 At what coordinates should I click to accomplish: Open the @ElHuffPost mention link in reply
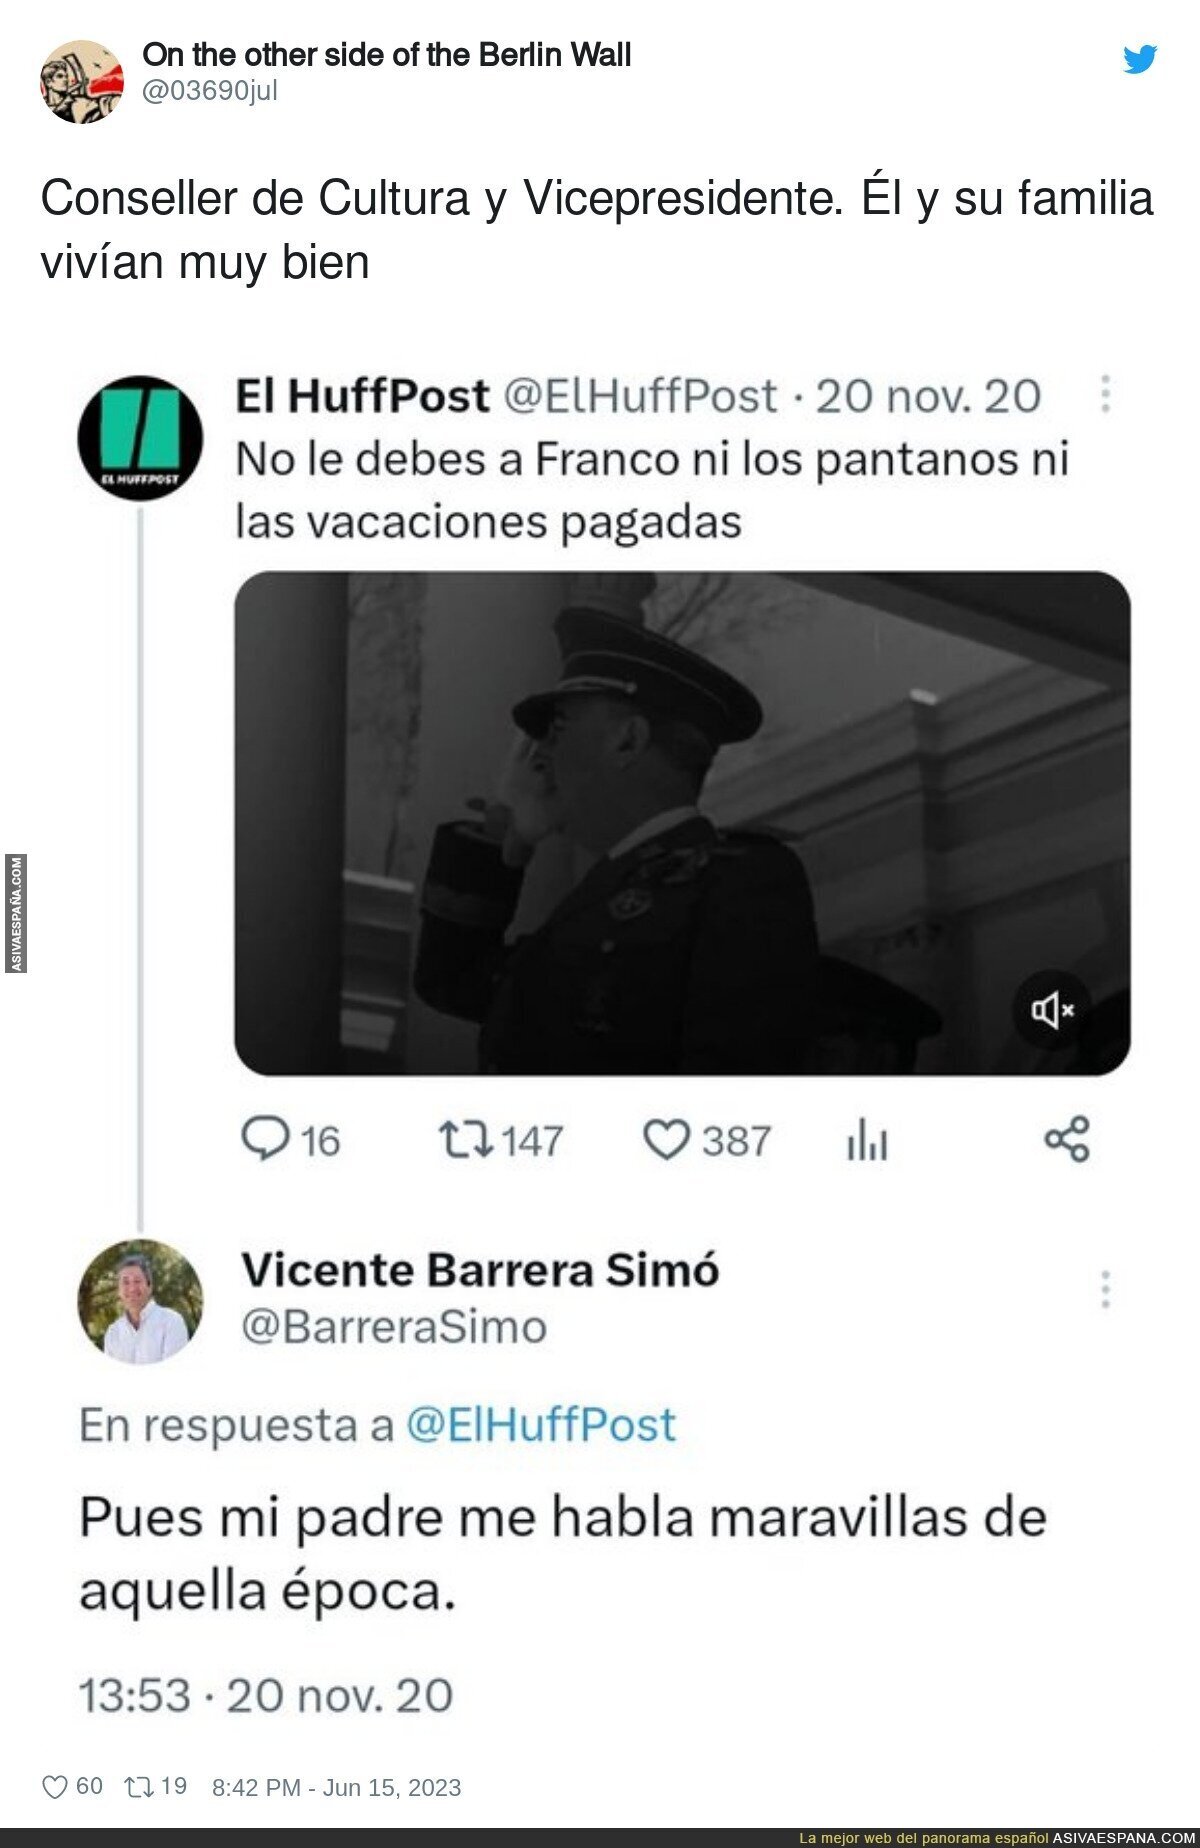(x=541, y=1425)
